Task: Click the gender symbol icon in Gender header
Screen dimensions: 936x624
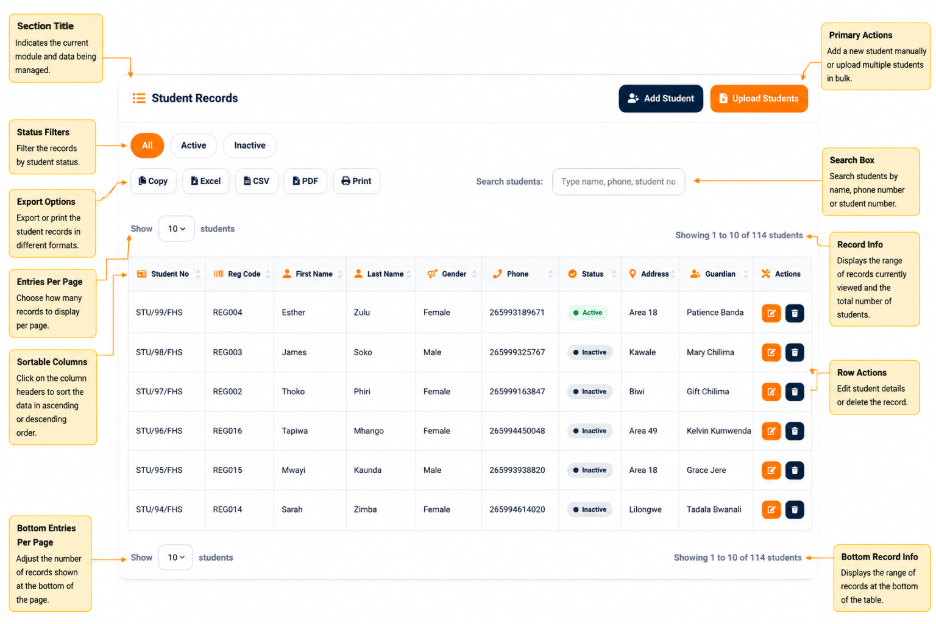Action: (432, 274)
